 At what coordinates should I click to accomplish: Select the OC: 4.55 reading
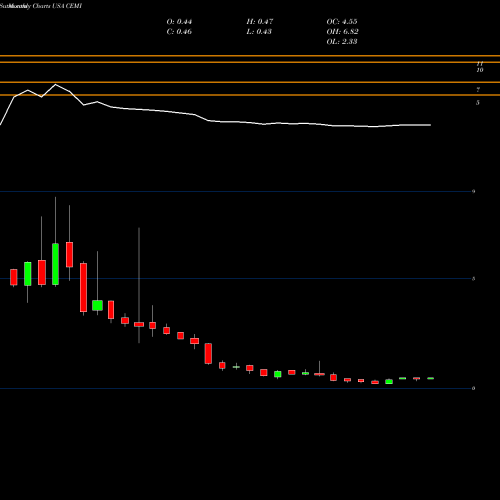(342, 22)
